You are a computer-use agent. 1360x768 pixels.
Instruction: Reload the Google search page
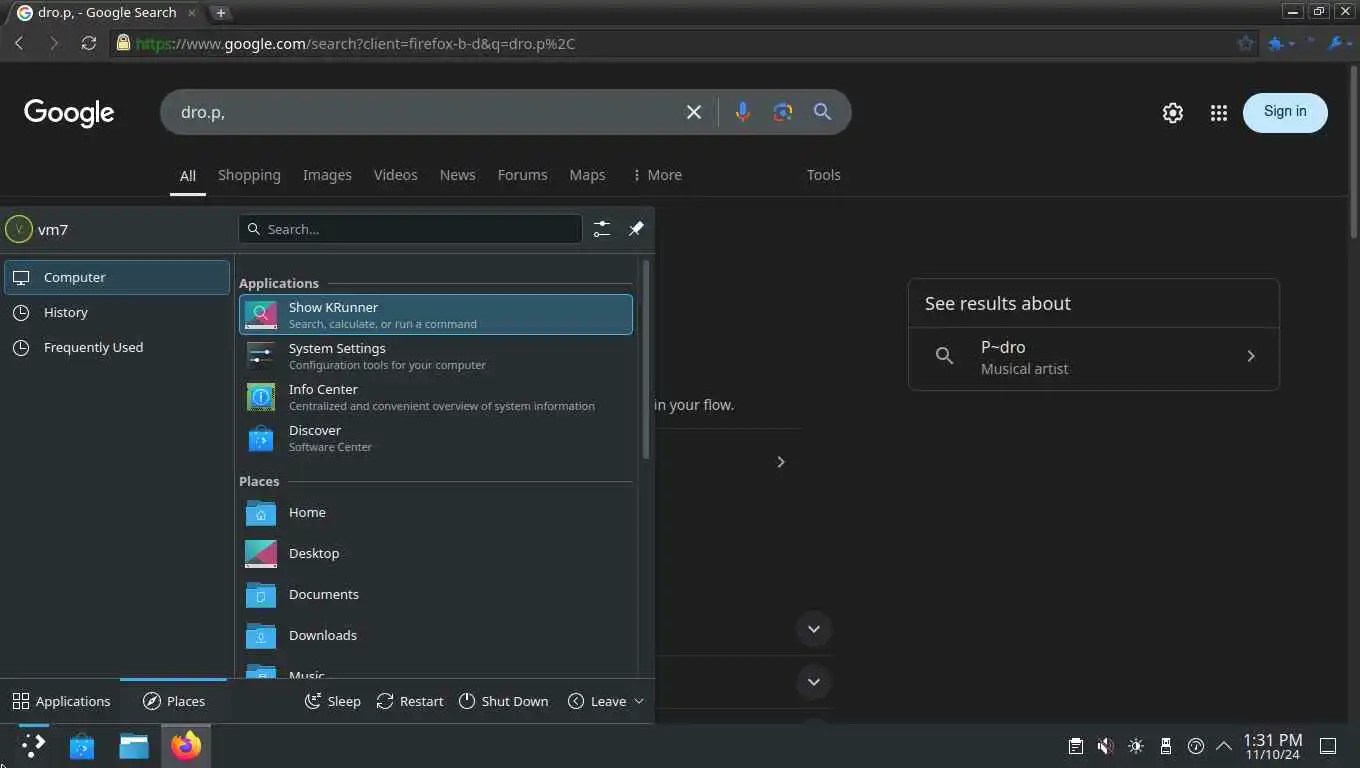pos(89,43)
